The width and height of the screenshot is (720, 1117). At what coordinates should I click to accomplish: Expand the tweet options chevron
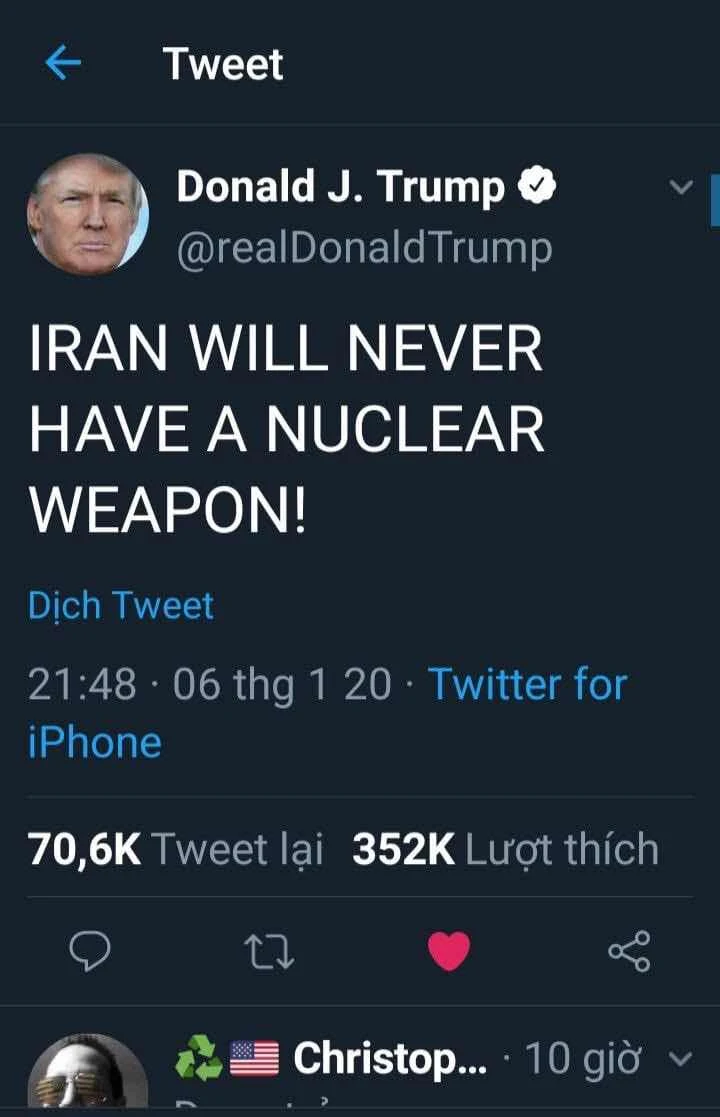pyautogui.click(x=681, y=187)
